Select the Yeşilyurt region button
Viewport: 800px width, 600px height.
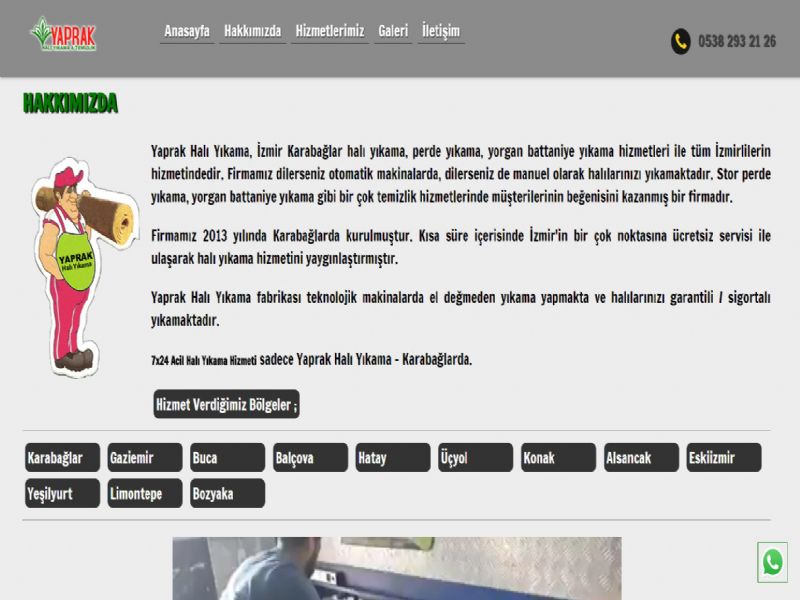[x=62, y=493]
